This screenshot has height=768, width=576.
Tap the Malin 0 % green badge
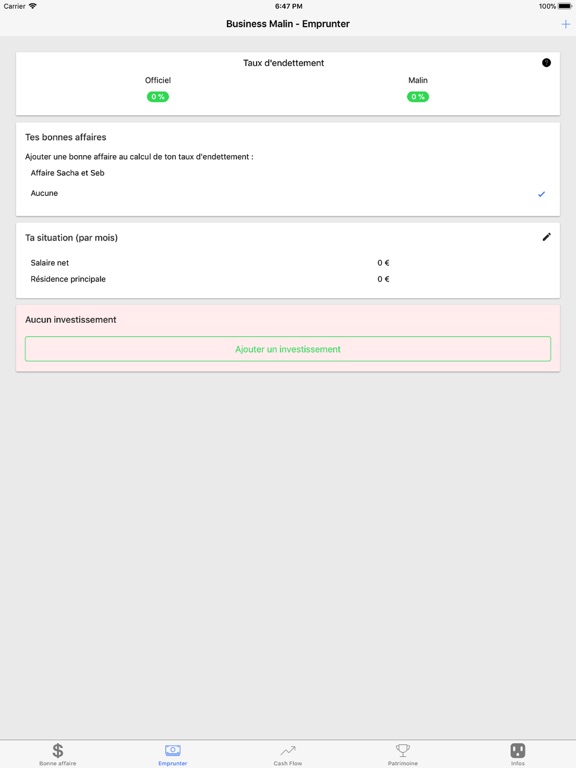[418, 97]
